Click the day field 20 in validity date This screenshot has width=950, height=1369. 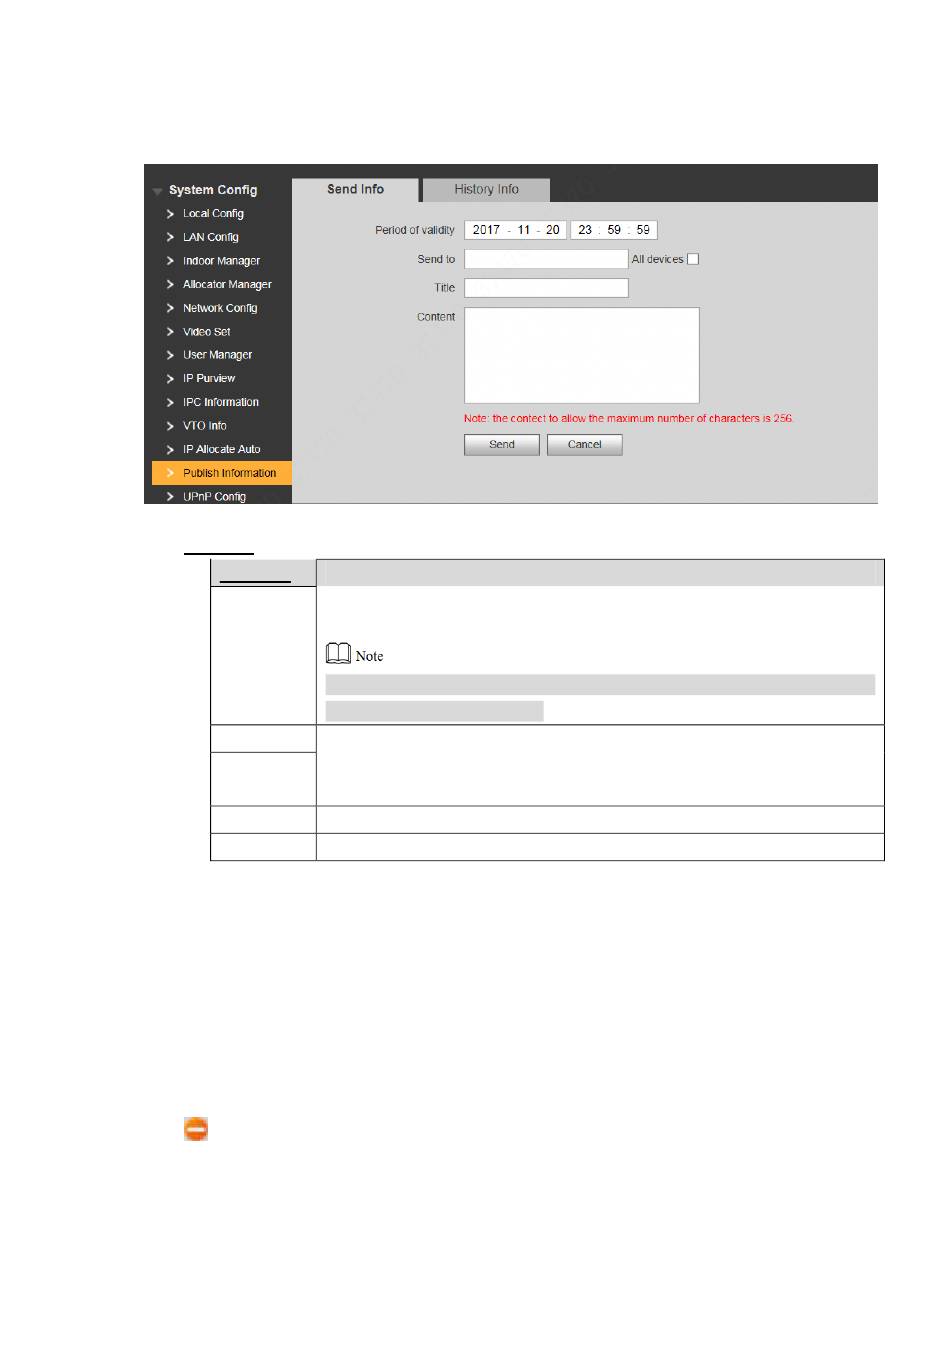point(552,230)
